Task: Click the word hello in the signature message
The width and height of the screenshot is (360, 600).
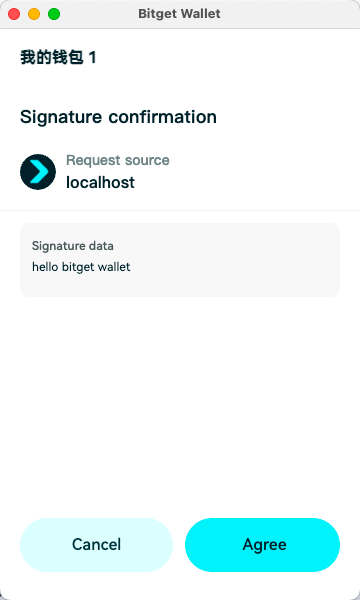Action: click(x=45, y=266)
